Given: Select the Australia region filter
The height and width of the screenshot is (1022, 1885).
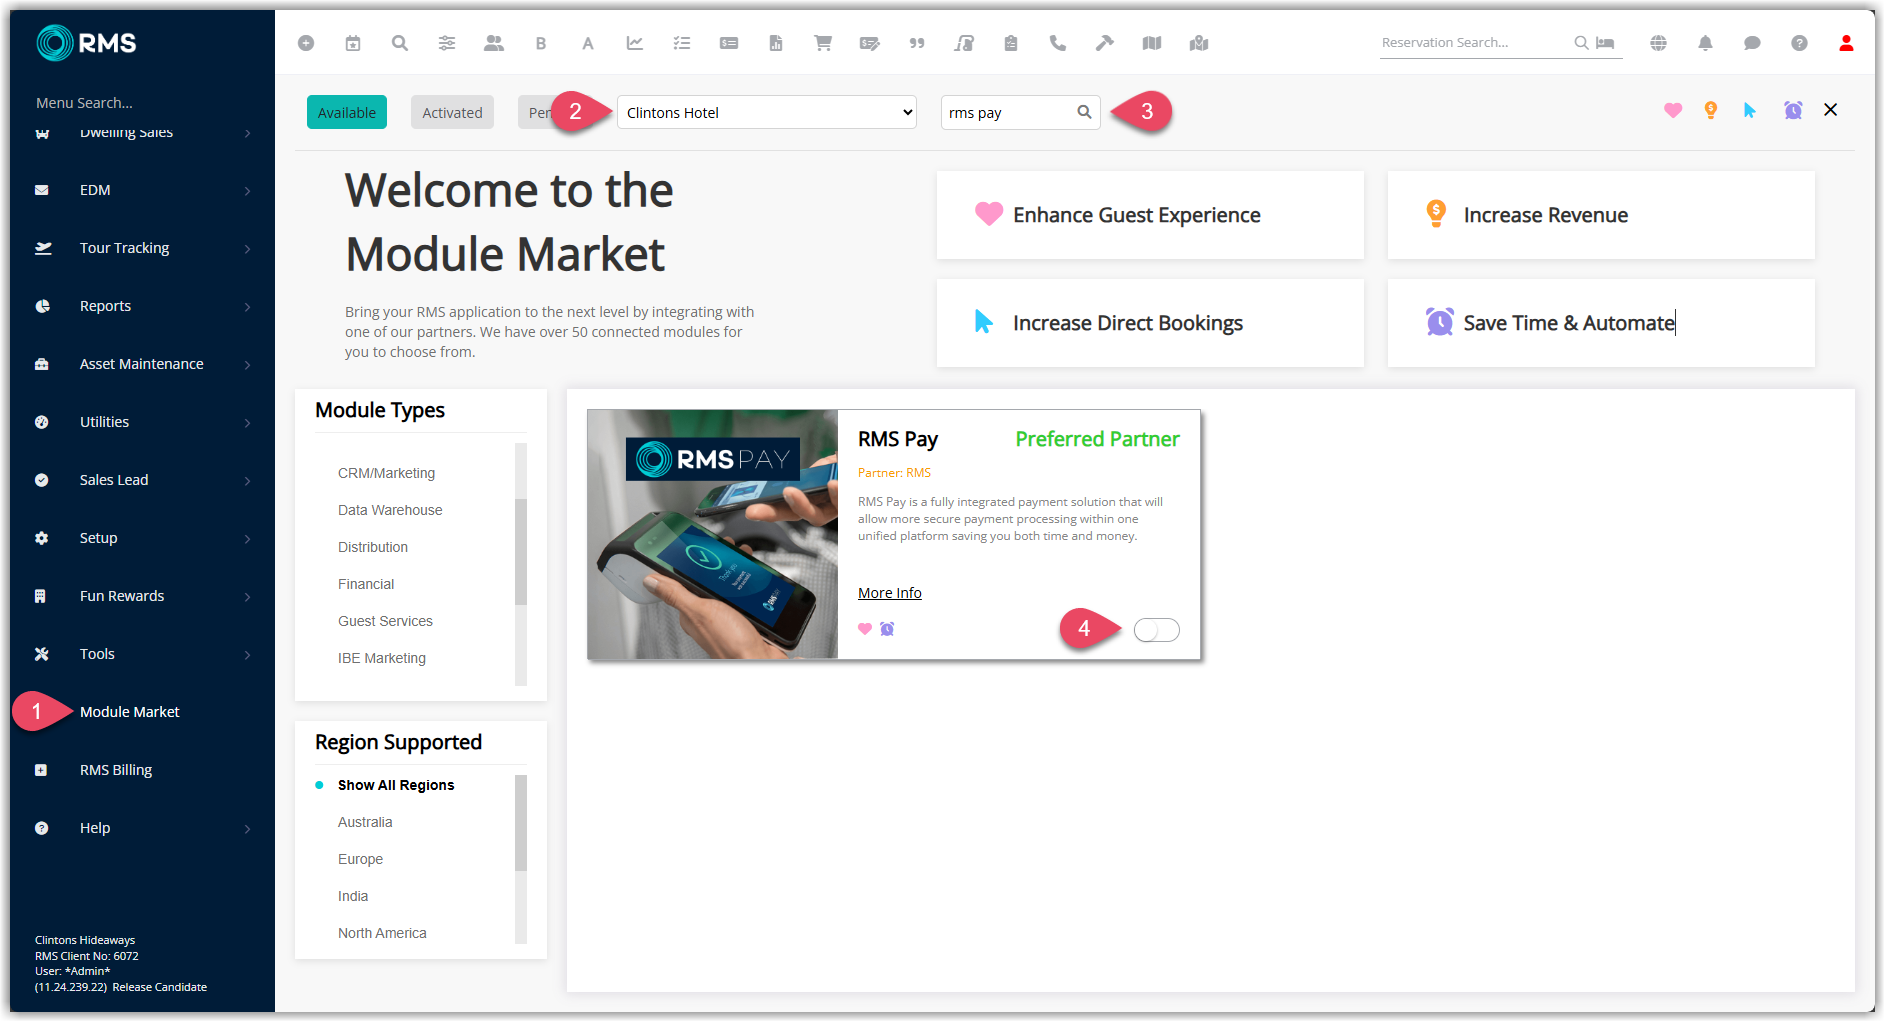Looking at the screenshot, I should (x=365, y=822).
